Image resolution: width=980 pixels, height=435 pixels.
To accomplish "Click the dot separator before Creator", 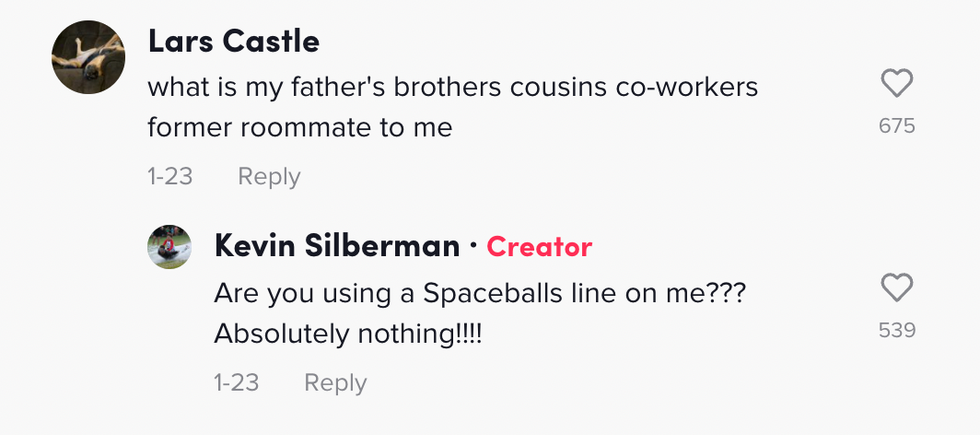I will [x=473, y=247].
